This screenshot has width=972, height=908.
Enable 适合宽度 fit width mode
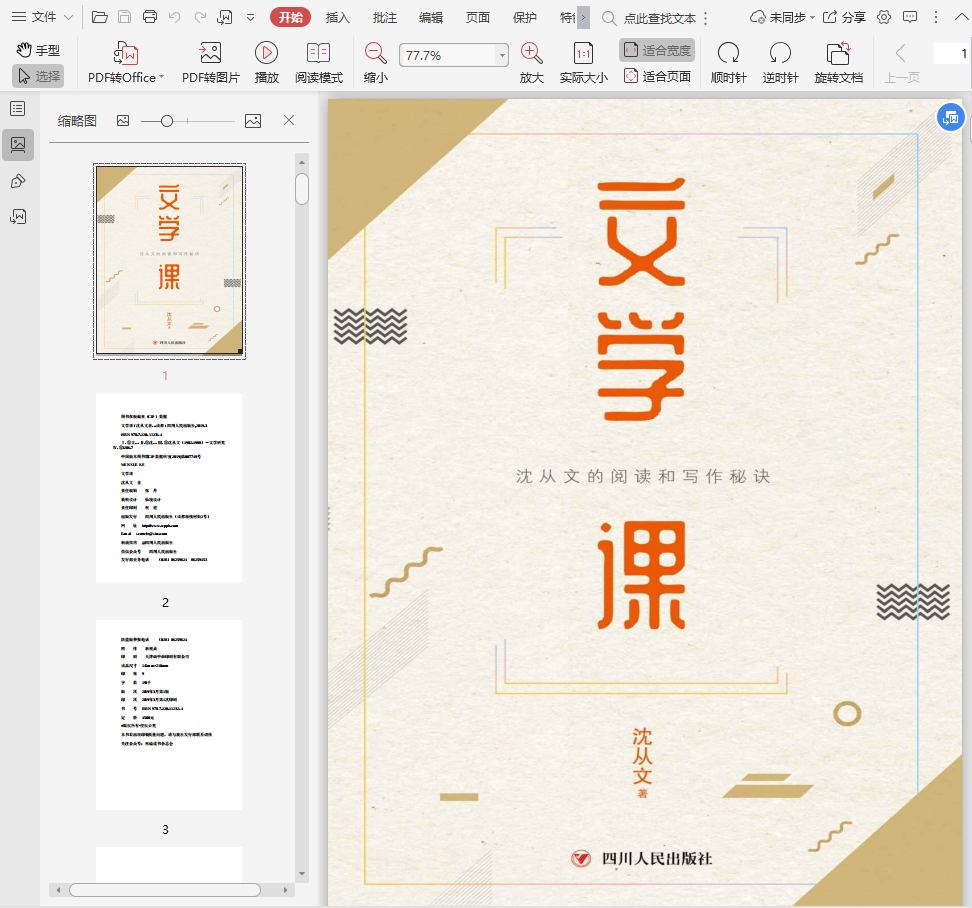click(657, 50)
